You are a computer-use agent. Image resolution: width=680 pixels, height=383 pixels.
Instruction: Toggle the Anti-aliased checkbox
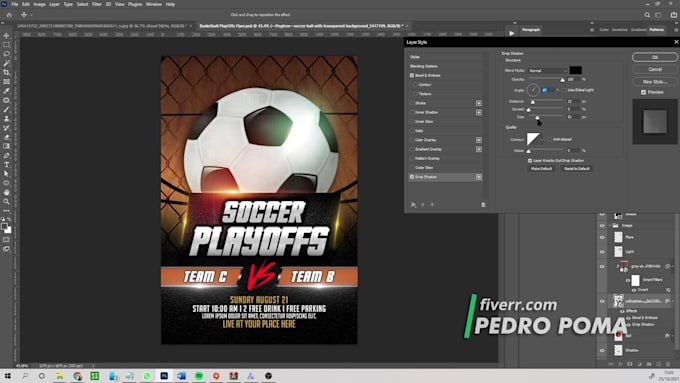coord(550,139)
